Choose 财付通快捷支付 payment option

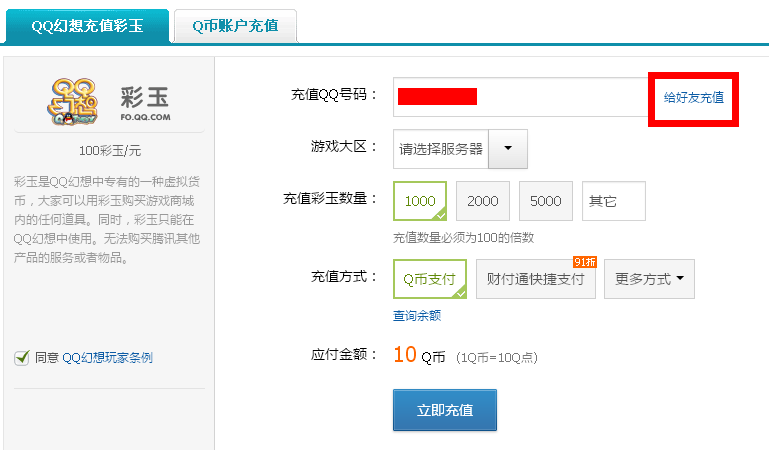[535, 279]
